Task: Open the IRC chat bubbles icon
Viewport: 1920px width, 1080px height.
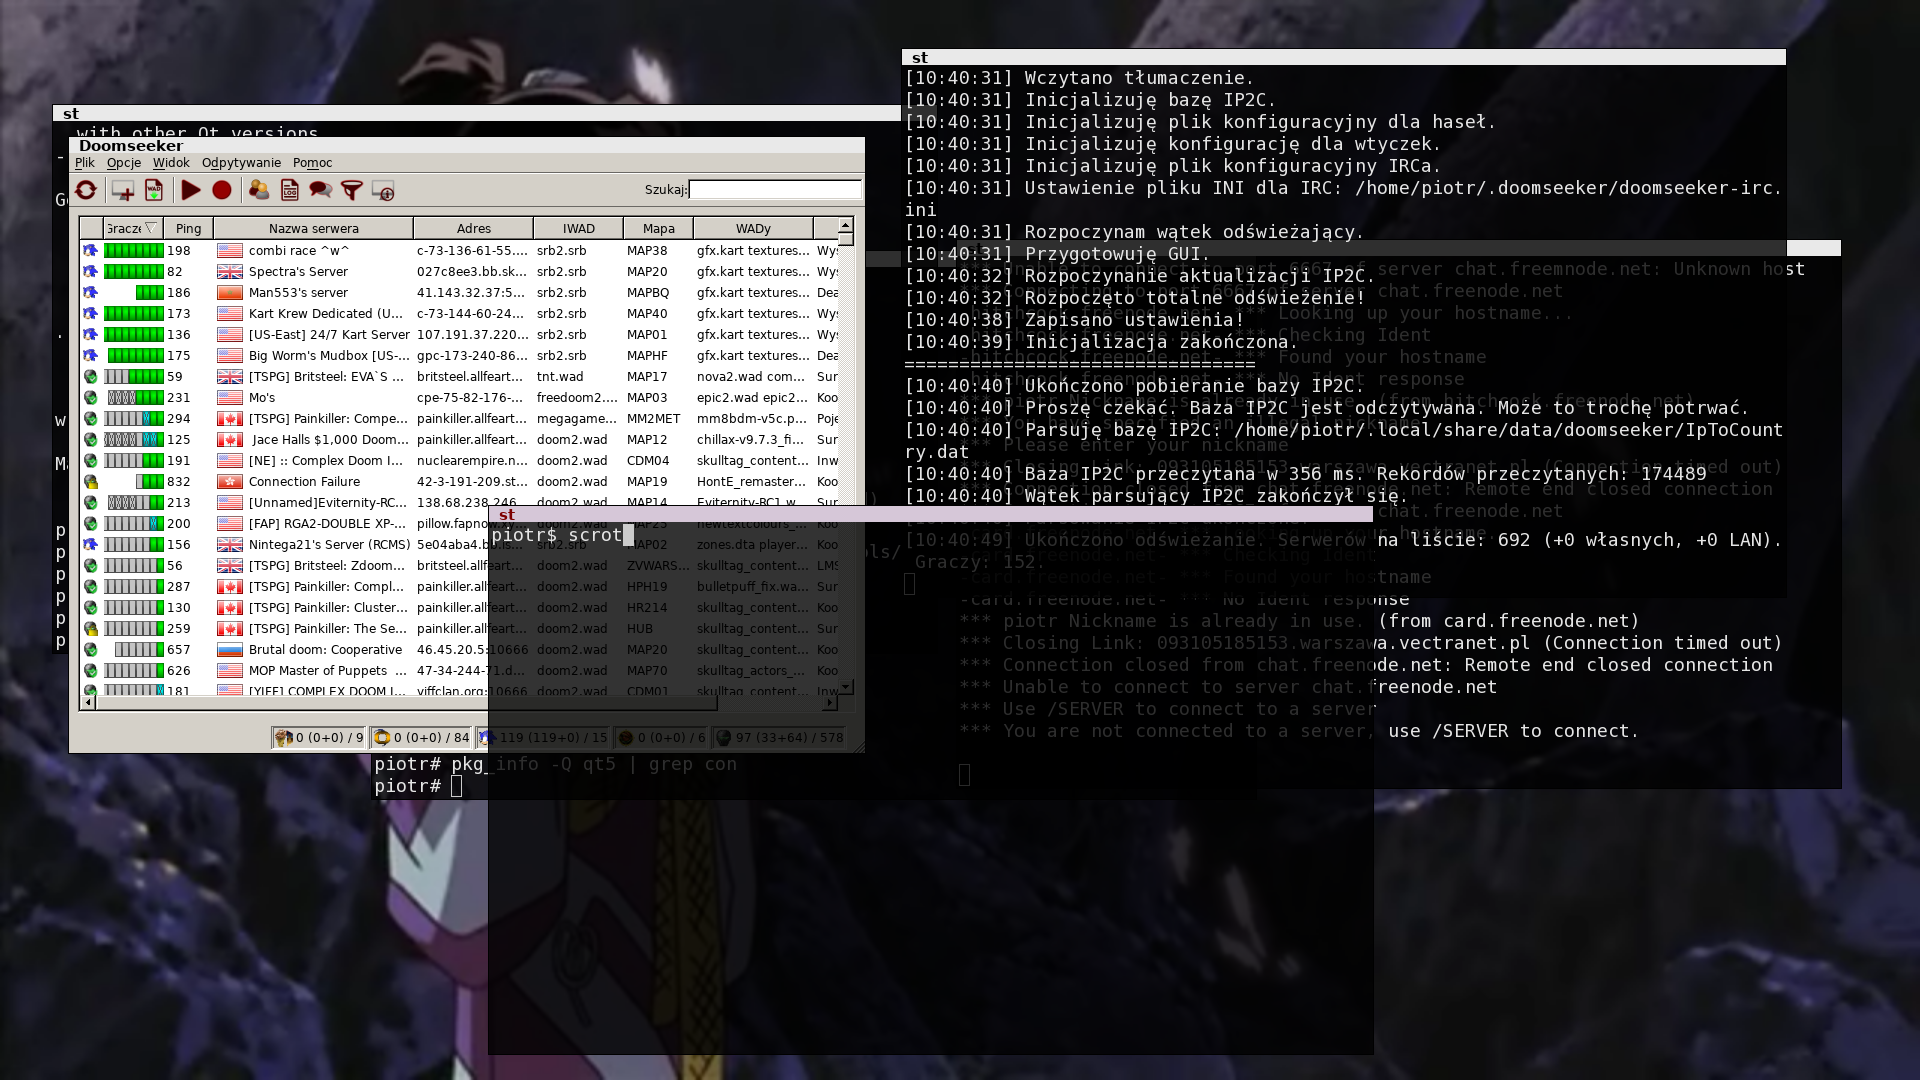Action: [x=320, y=190]
